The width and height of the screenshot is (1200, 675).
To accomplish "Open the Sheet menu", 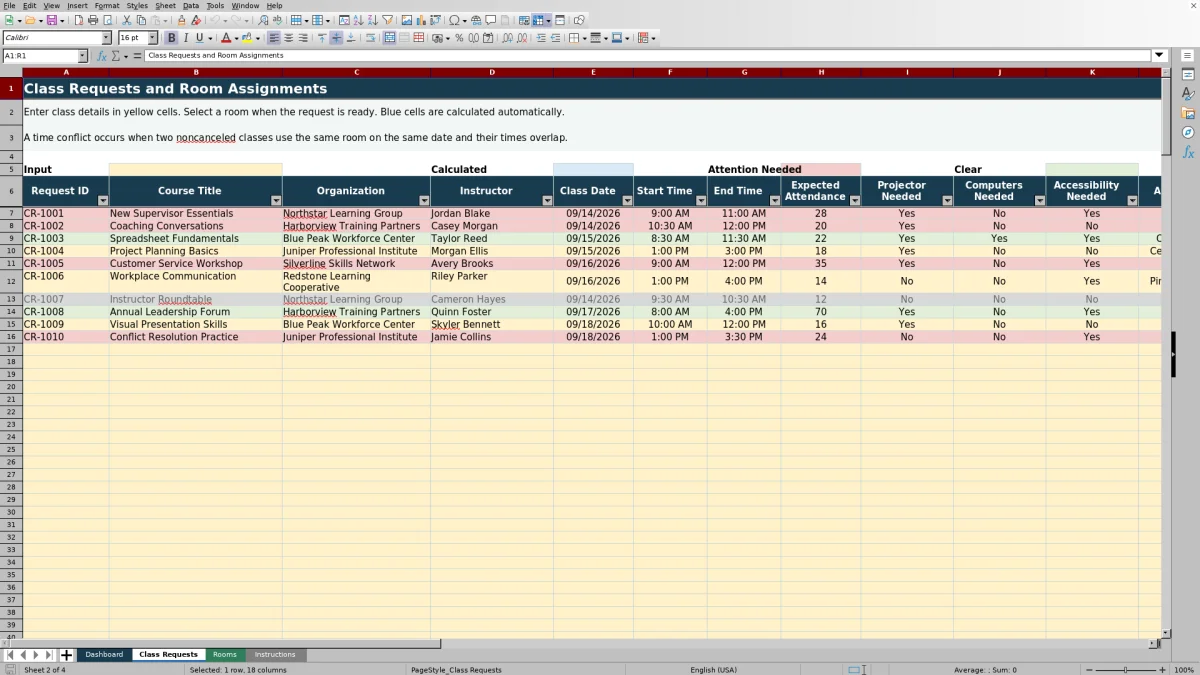I will point(165,6).
